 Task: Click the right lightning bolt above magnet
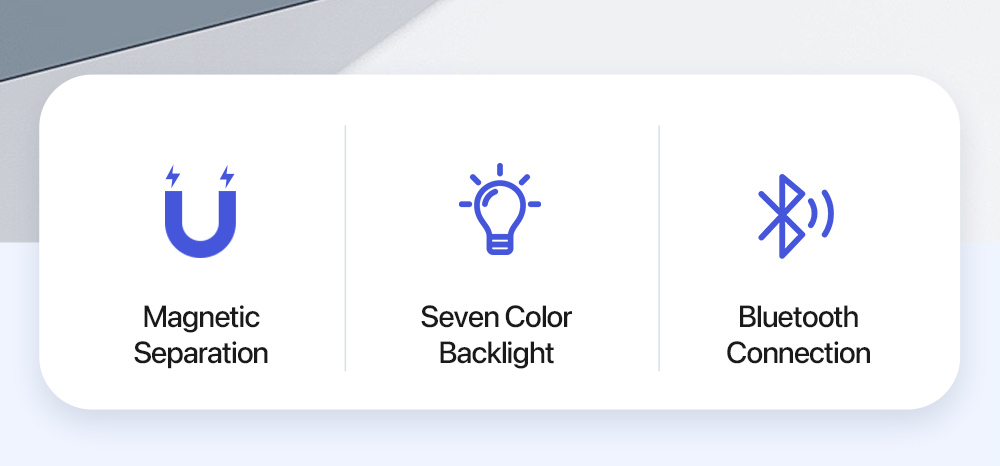pyautogui.click(x=227, y=177)
